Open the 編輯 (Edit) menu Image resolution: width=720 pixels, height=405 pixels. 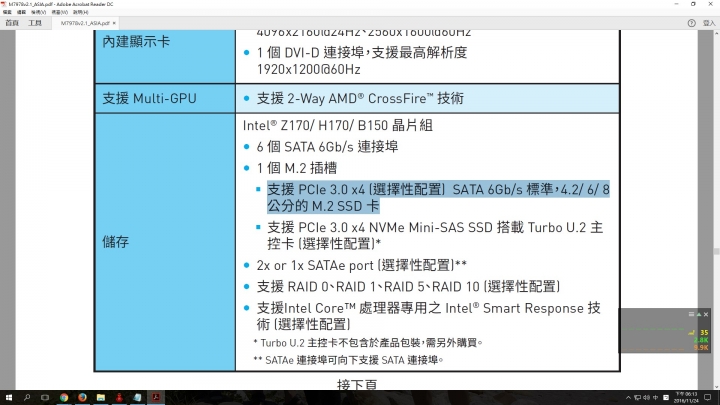pyautogui.click(x=21, y=12)
